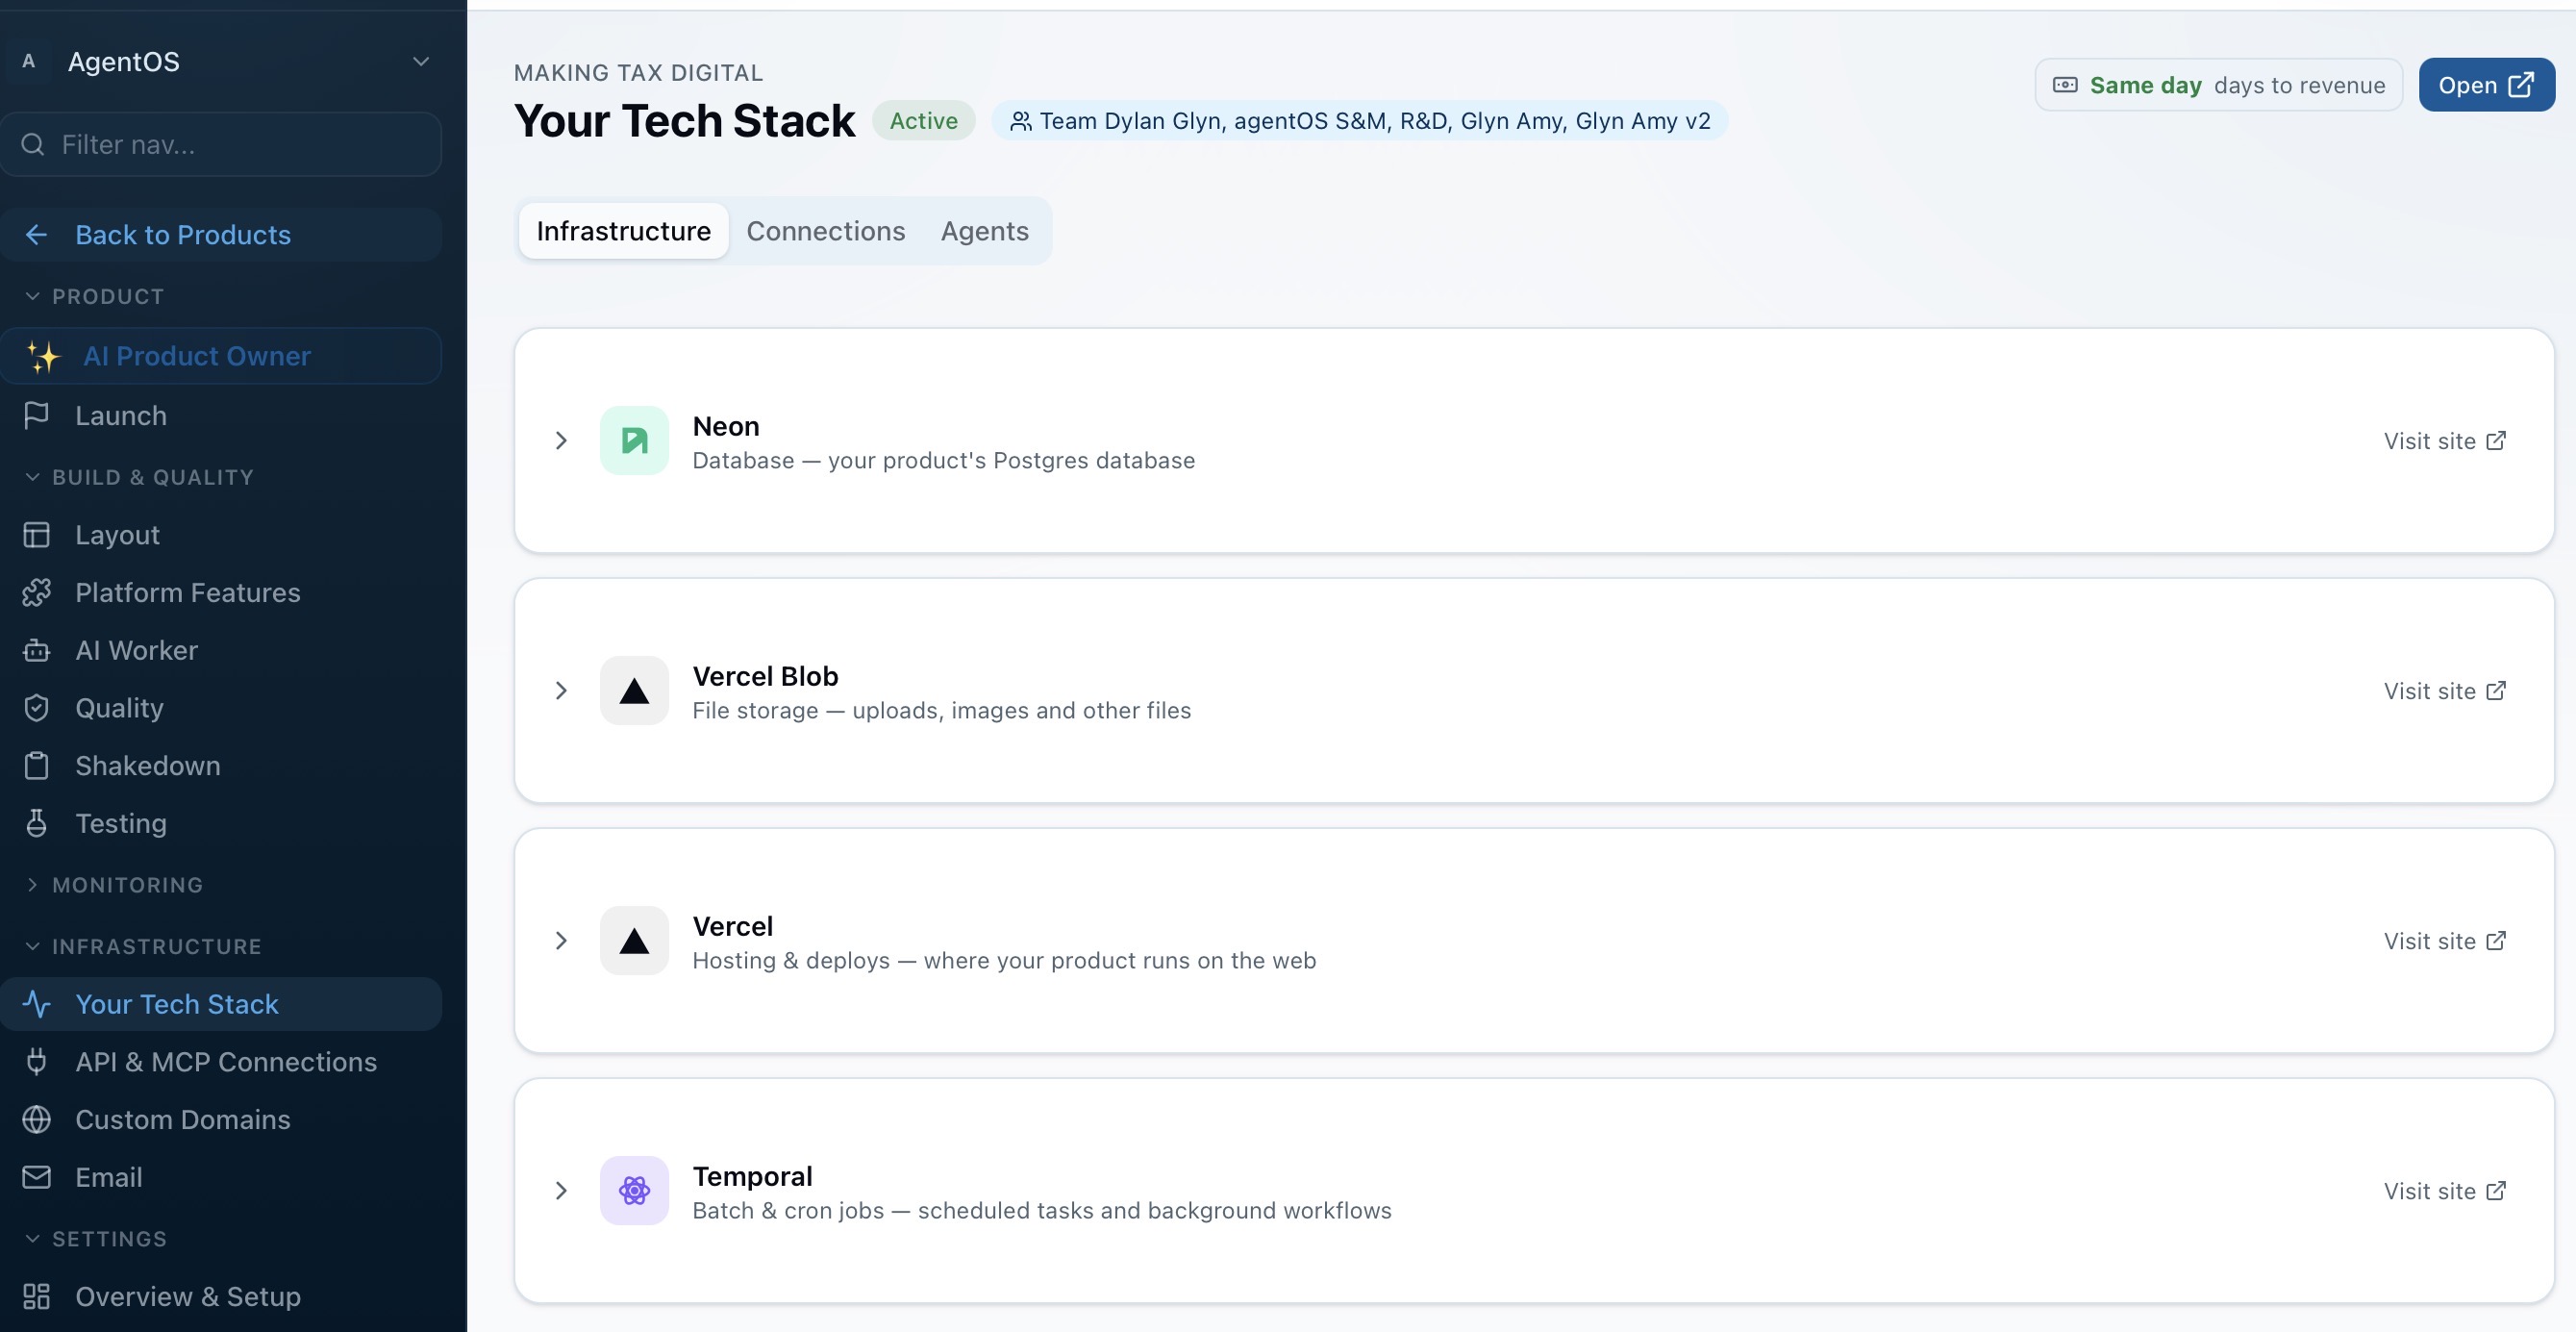Image resolution: width=2576 pixels, height=1332 pixels.
Task: Click the Vercel hosting triangle logo icon
Action: pyautogui.click(x=634, y=940)
